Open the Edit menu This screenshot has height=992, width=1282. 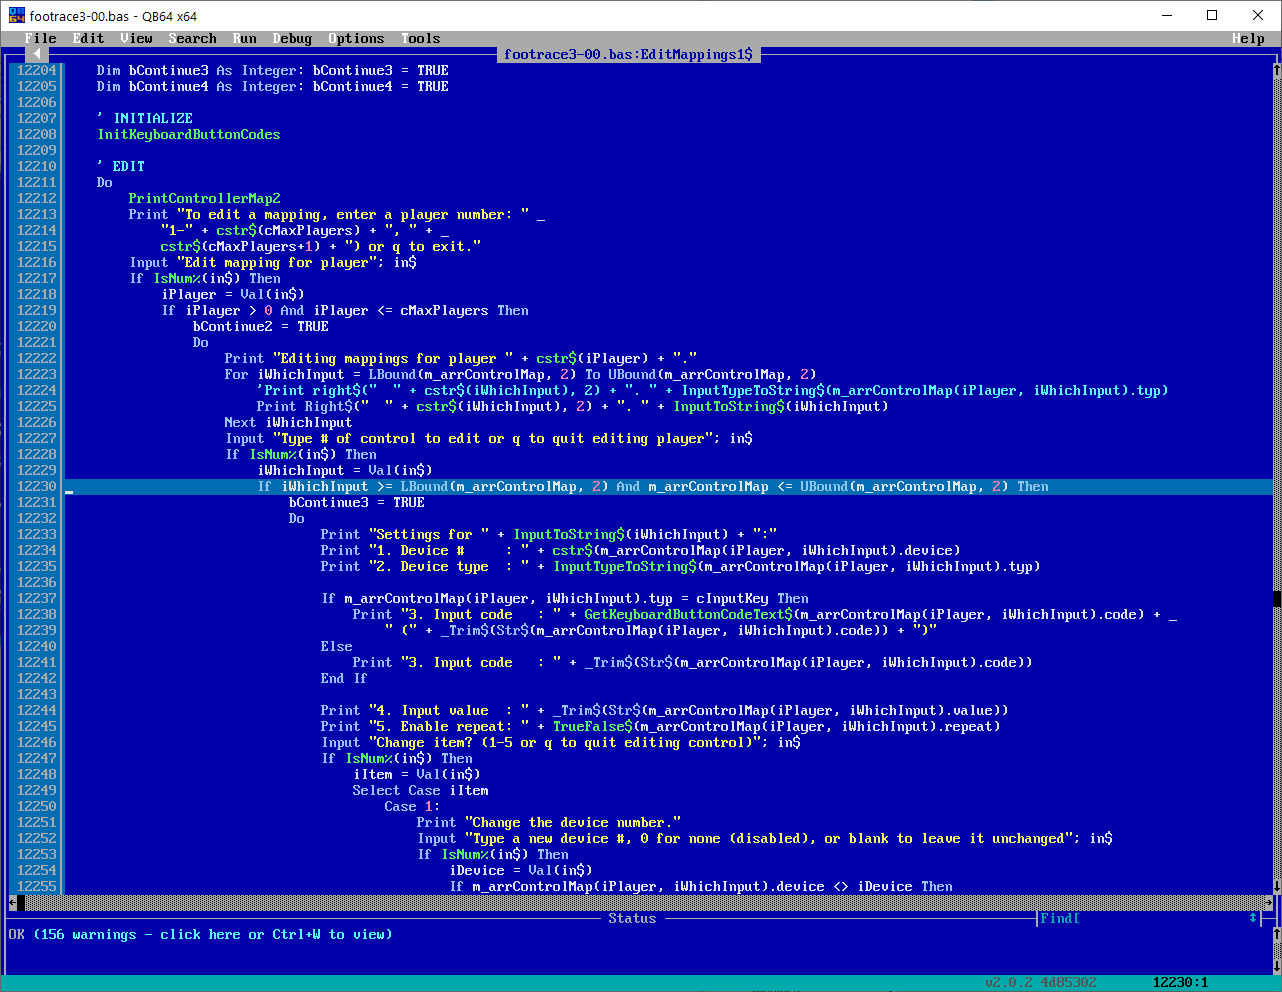coord(88,38)
